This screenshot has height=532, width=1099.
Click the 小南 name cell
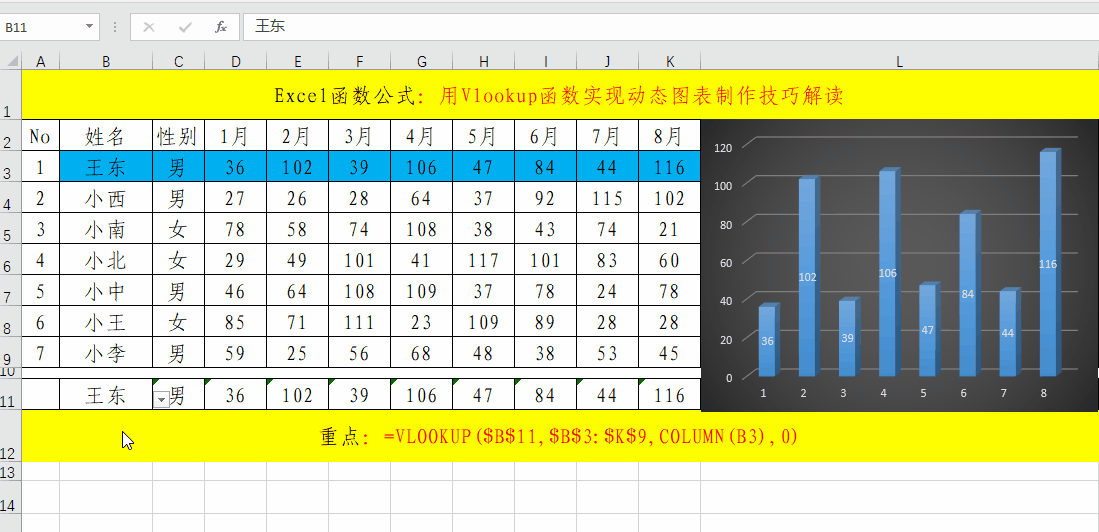(106, 229)
